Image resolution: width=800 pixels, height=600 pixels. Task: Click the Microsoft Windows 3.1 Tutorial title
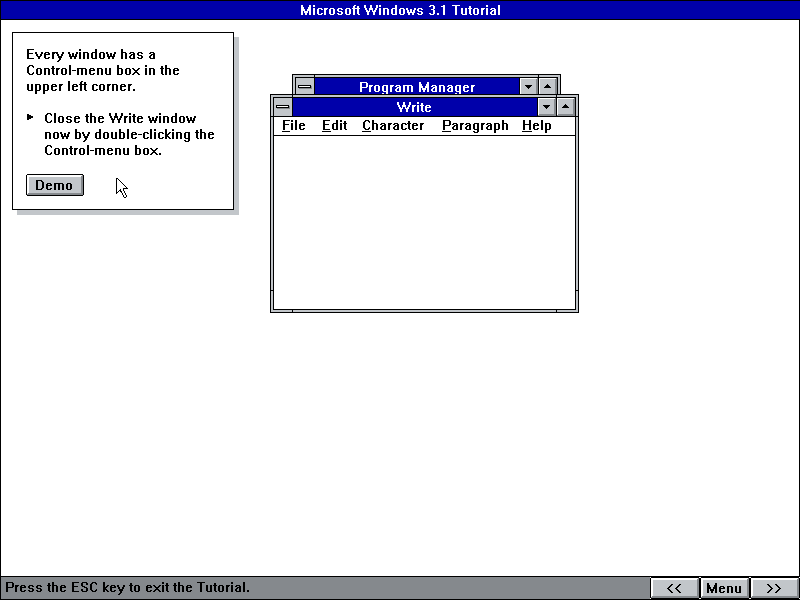[400, 10]
